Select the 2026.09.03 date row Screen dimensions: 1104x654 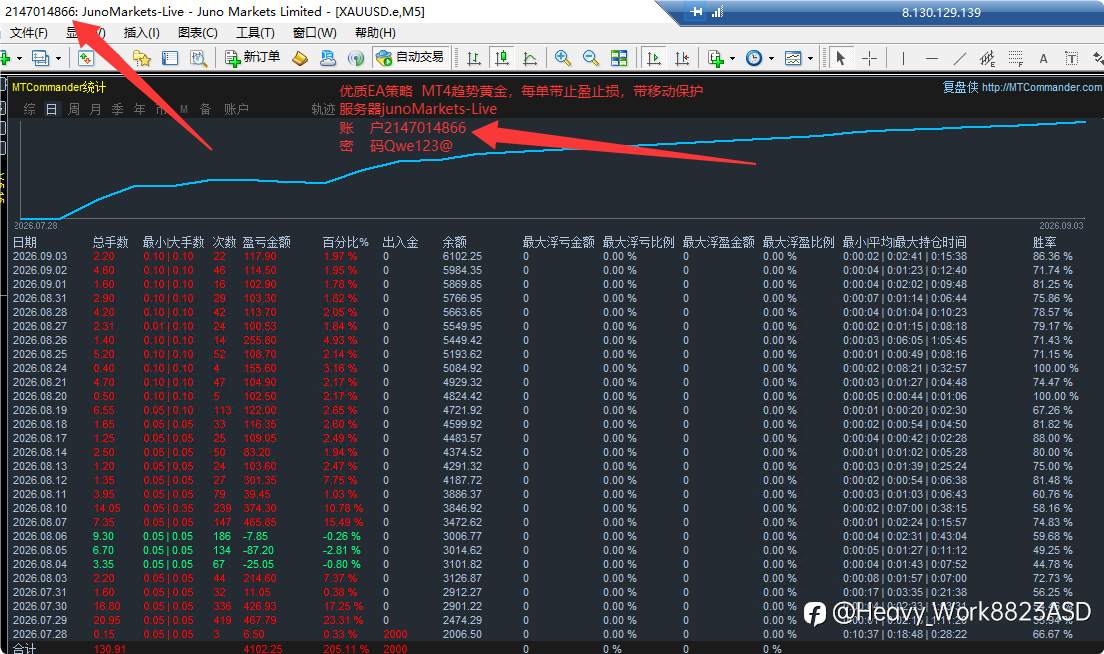40,256
